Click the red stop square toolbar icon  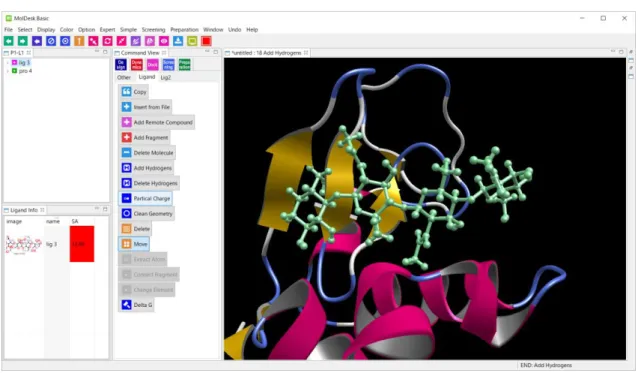[206, 41]
